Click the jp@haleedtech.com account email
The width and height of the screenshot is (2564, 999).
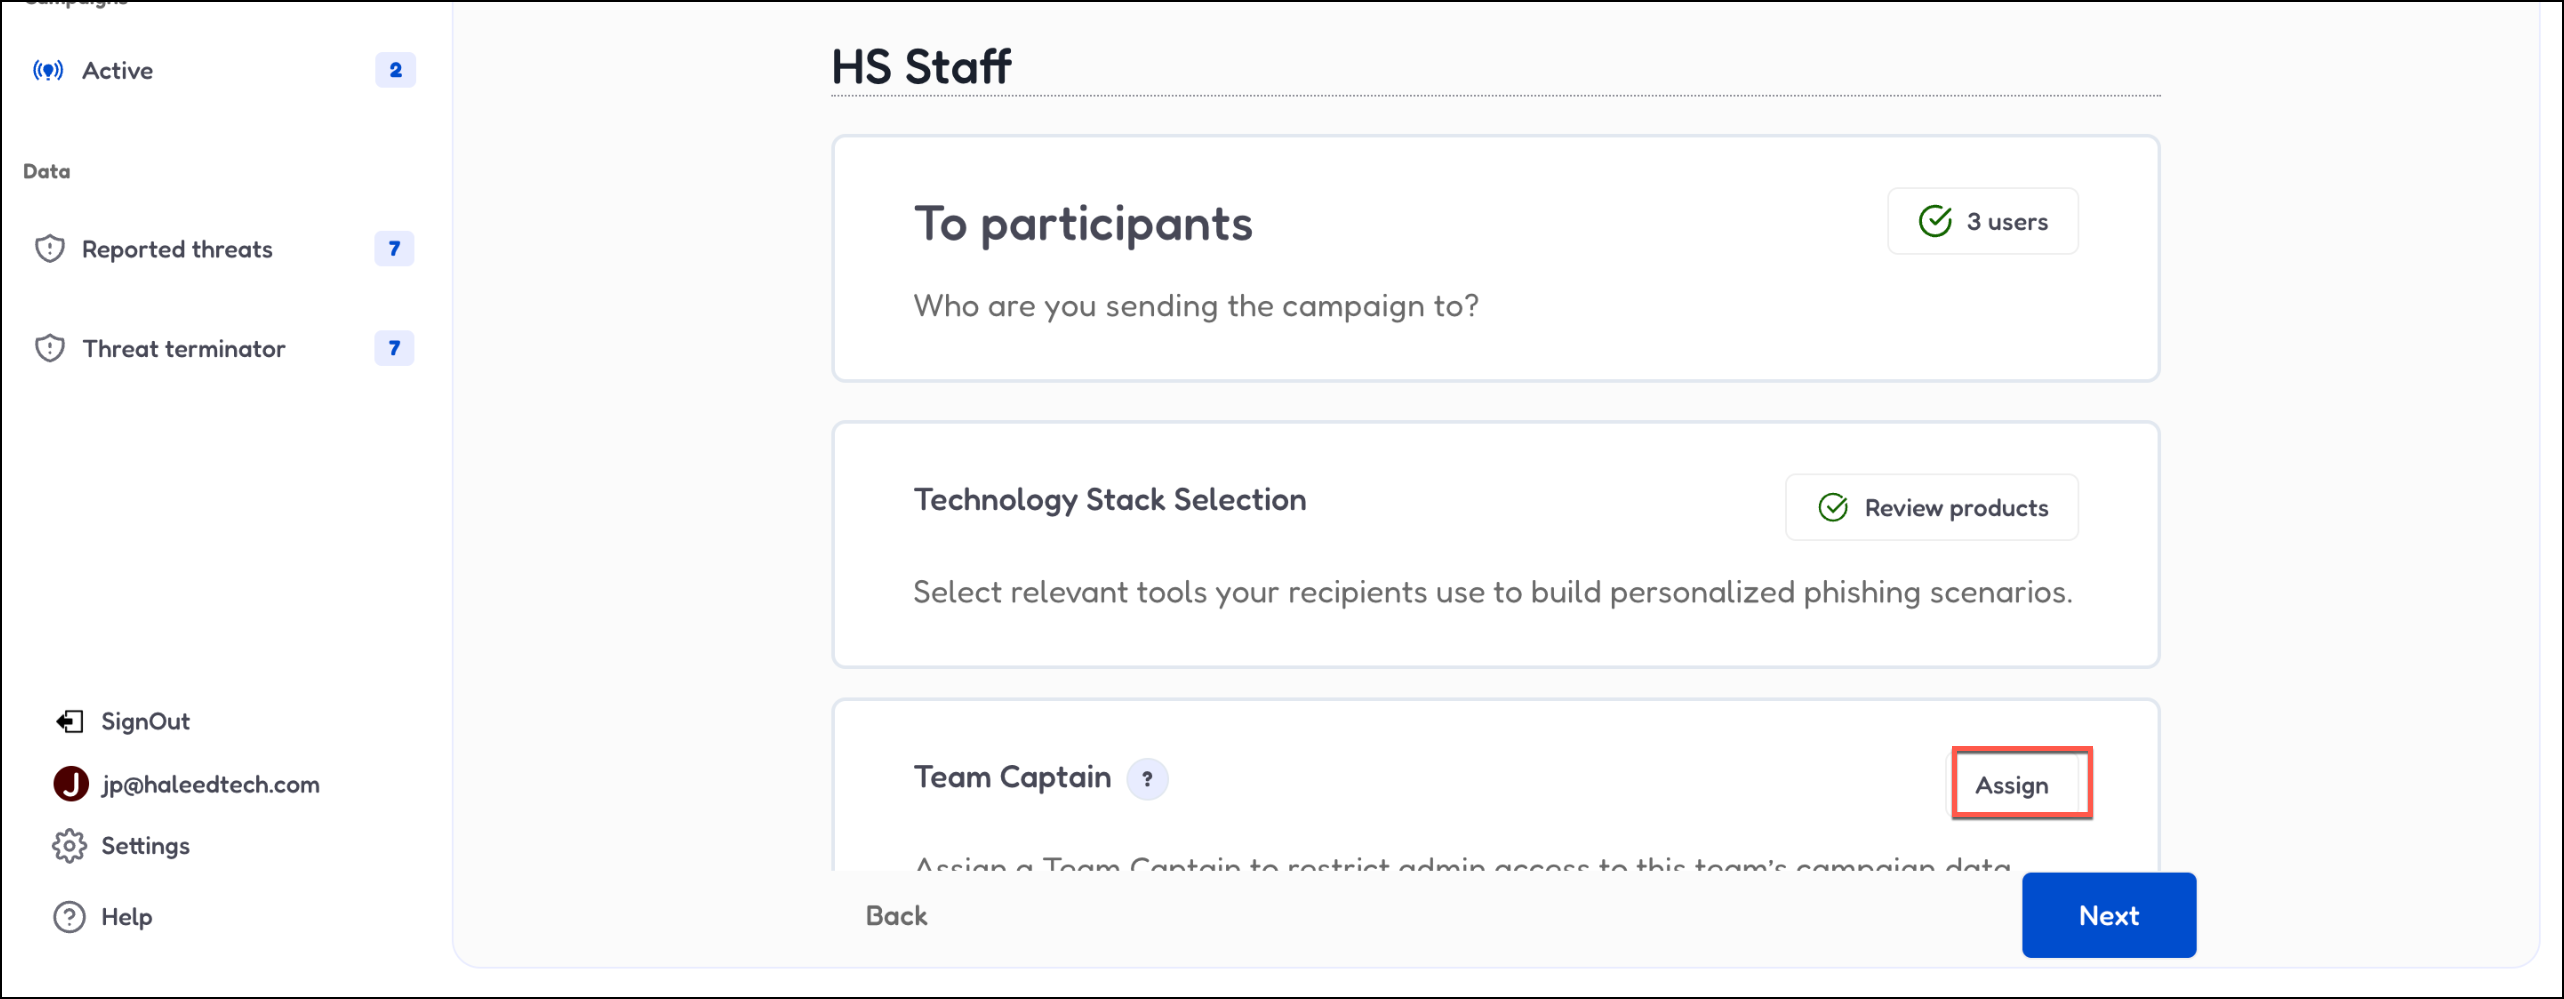[210, 784]
